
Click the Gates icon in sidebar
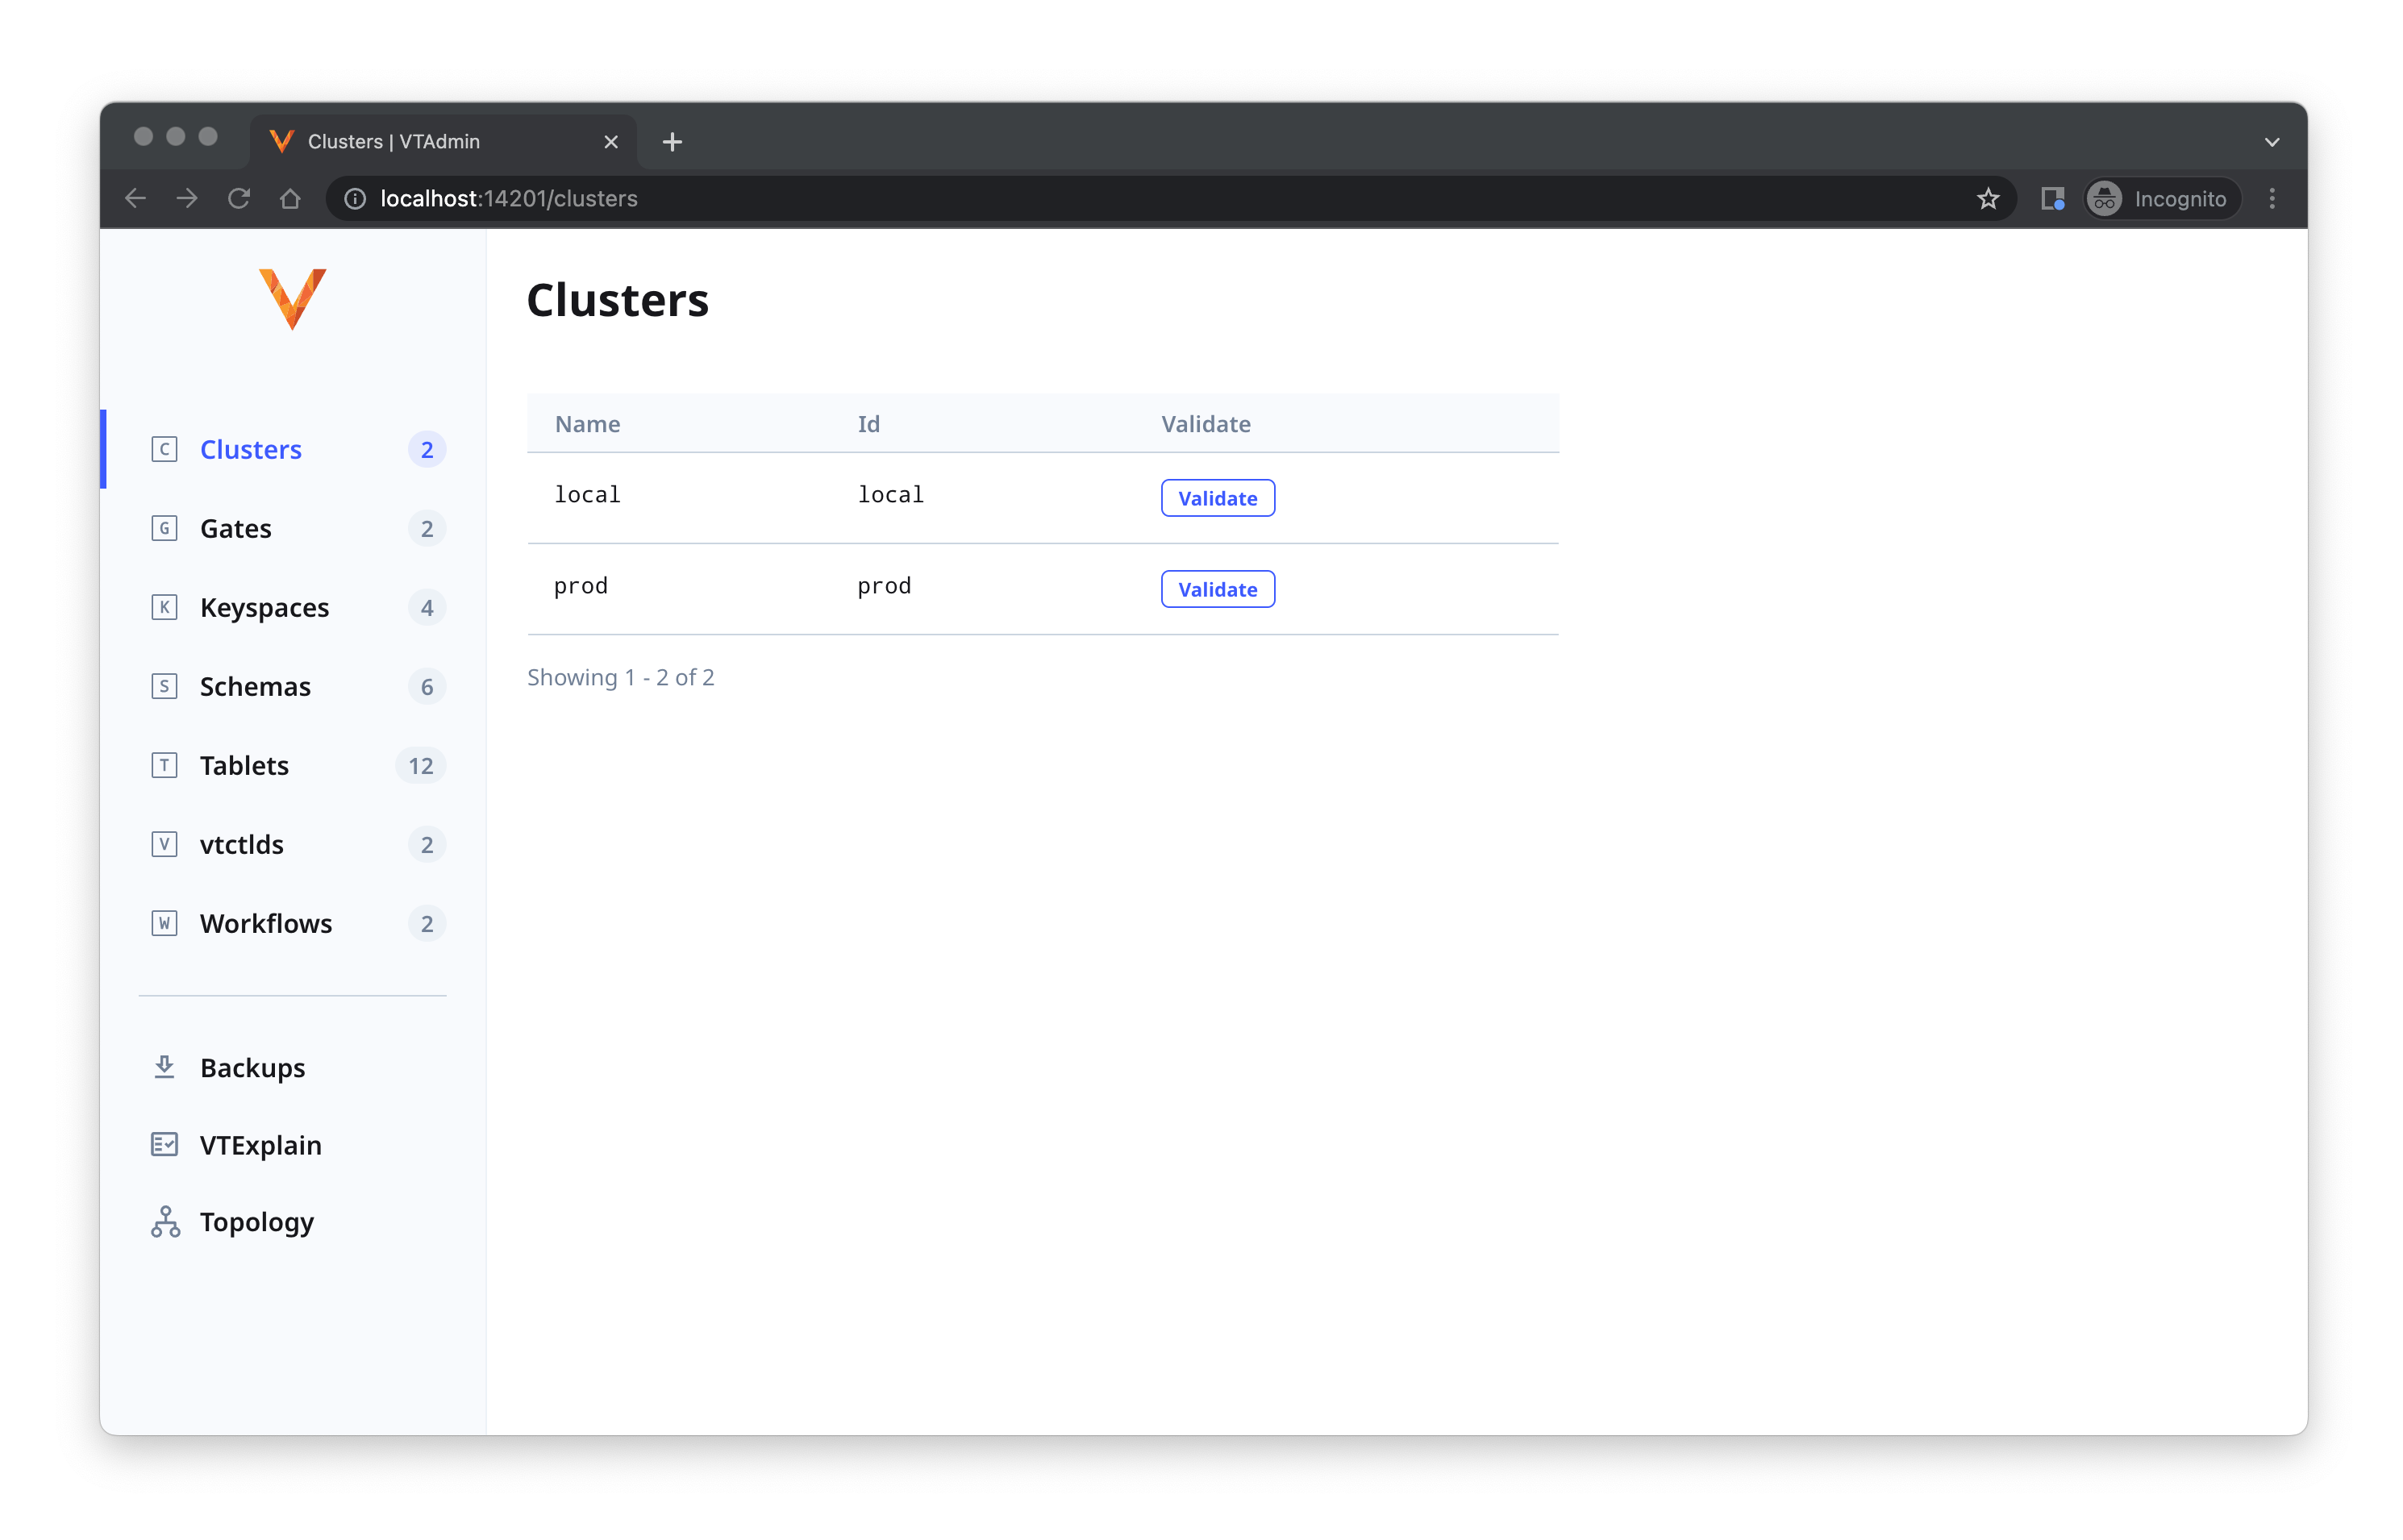(x=165, y=527)
